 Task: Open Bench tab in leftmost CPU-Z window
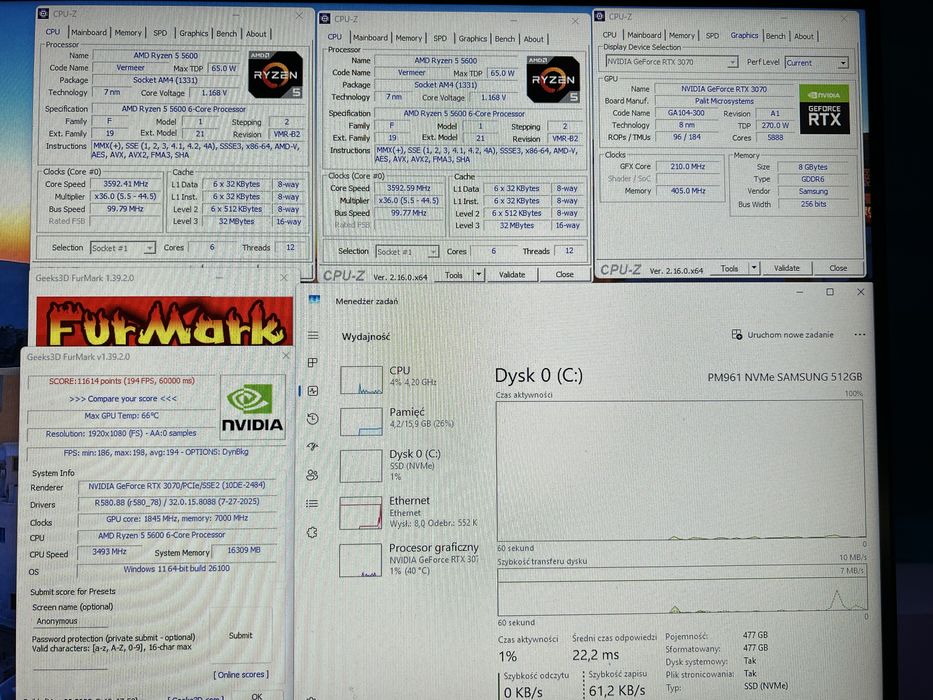point(226,34)
